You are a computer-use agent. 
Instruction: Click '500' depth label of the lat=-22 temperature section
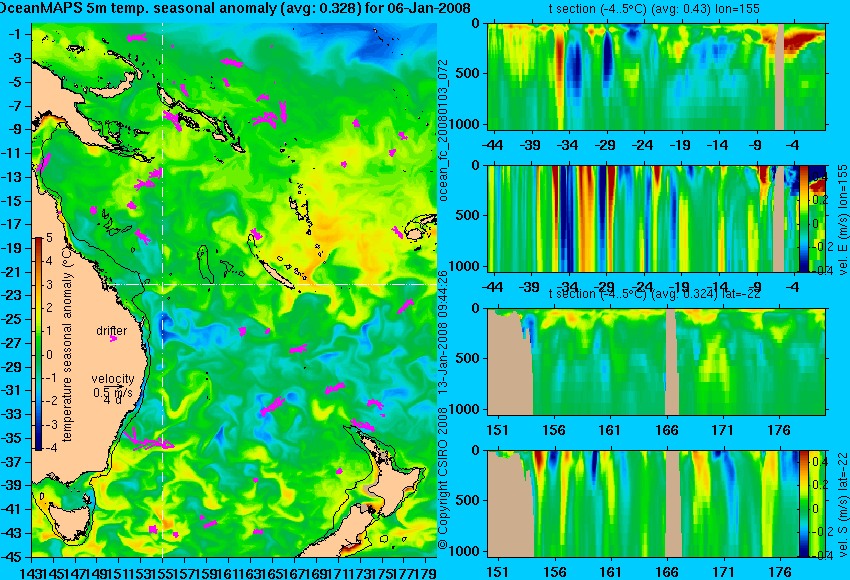469,358
